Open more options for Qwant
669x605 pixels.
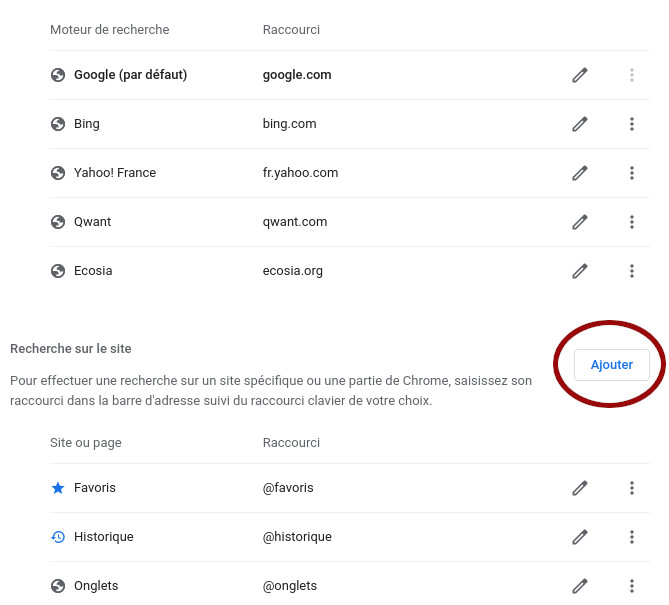click(632, 222)
